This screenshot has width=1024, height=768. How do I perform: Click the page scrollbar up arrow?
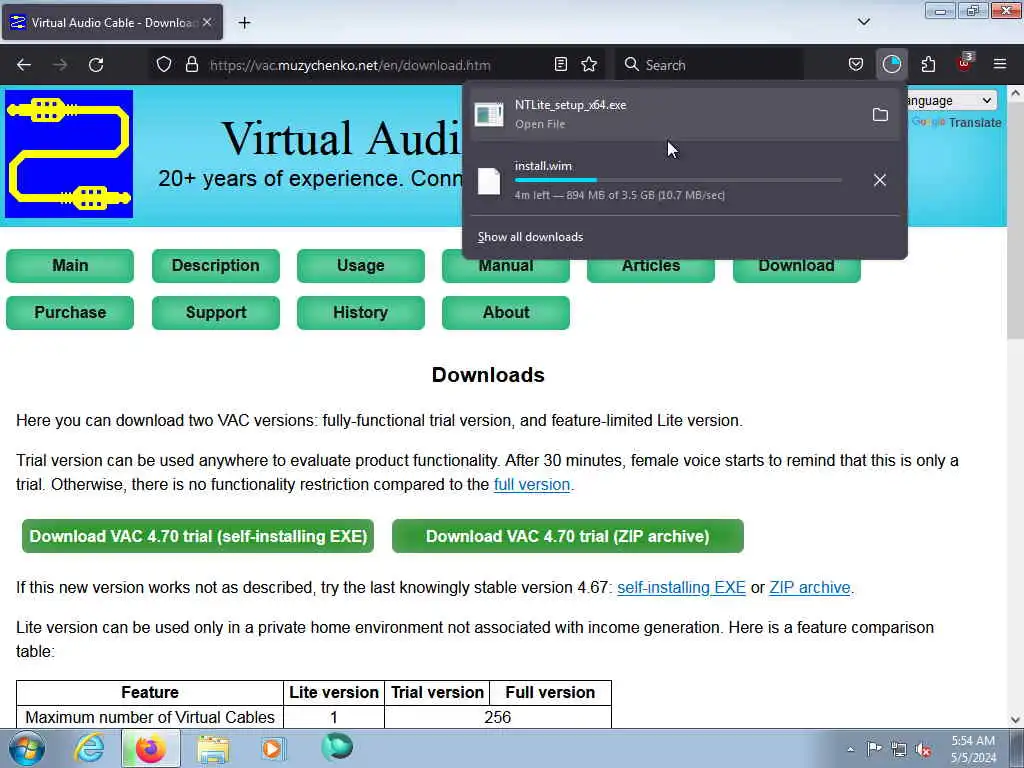1015,93
